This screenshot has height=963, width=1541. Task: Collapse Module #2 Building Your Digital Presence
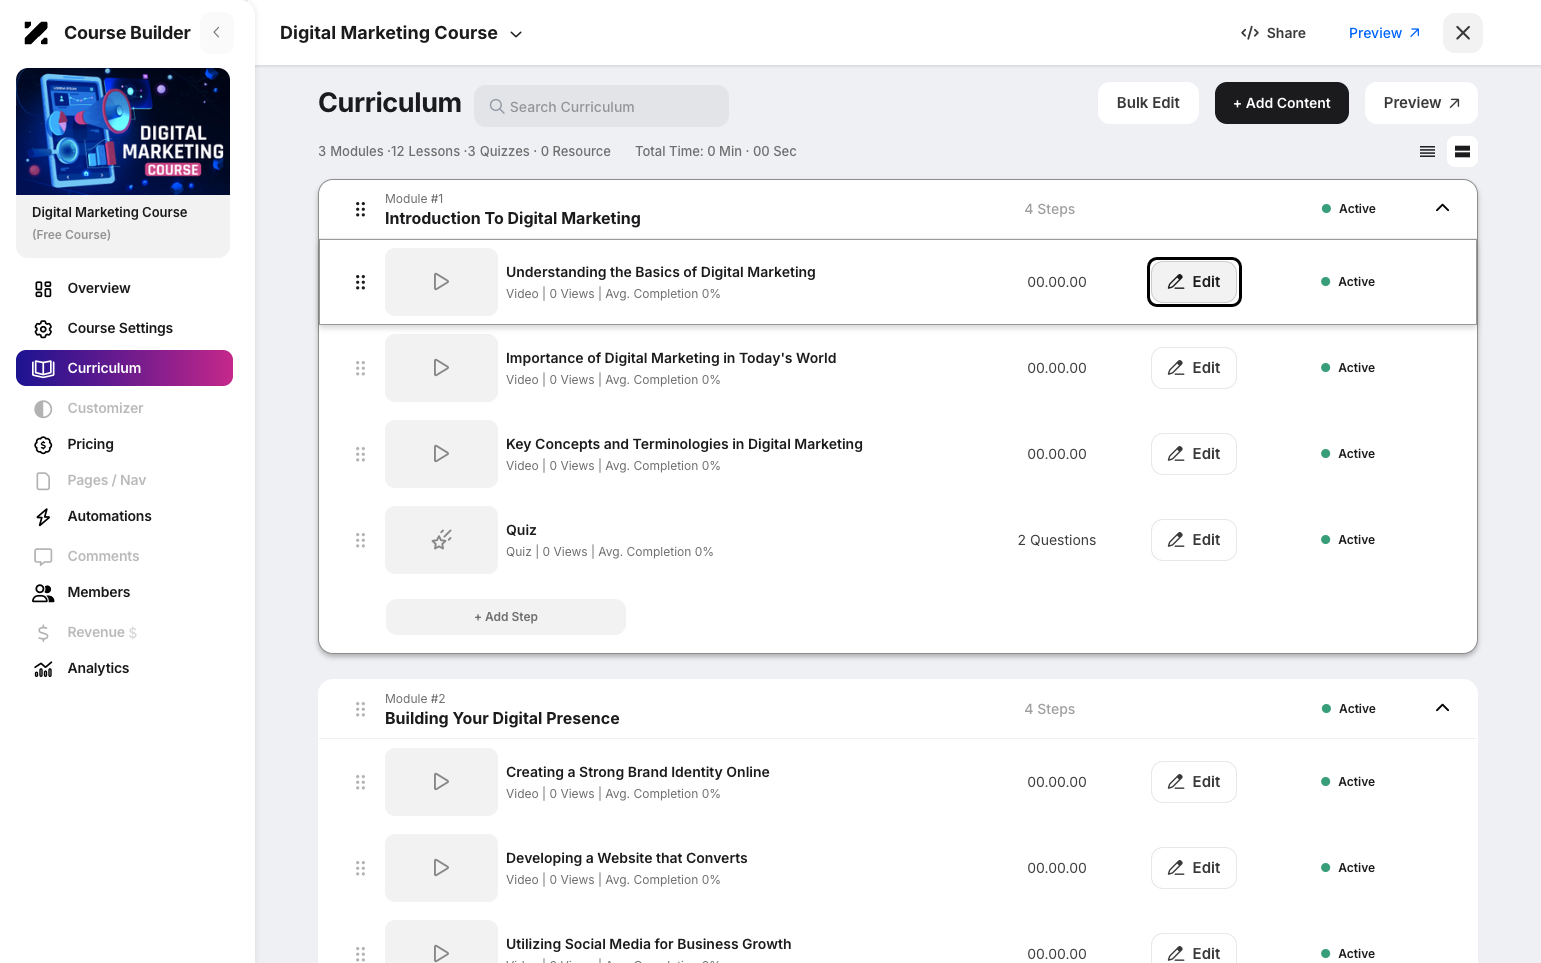click(1442, 708)
